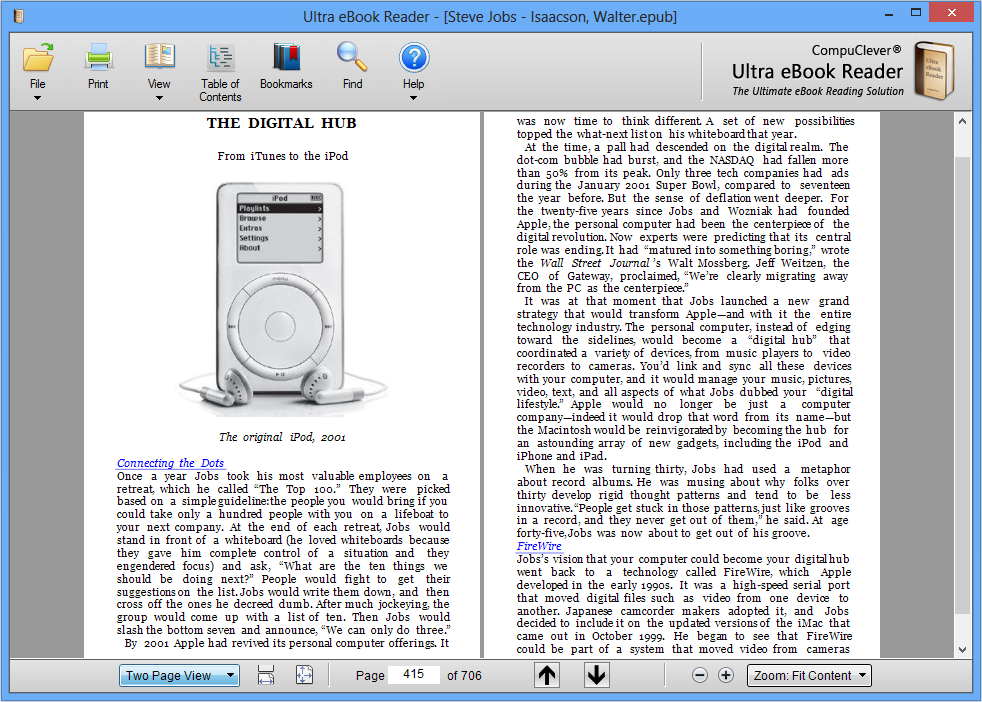Click the 'of 706' page total text

[x=464, y=676]
